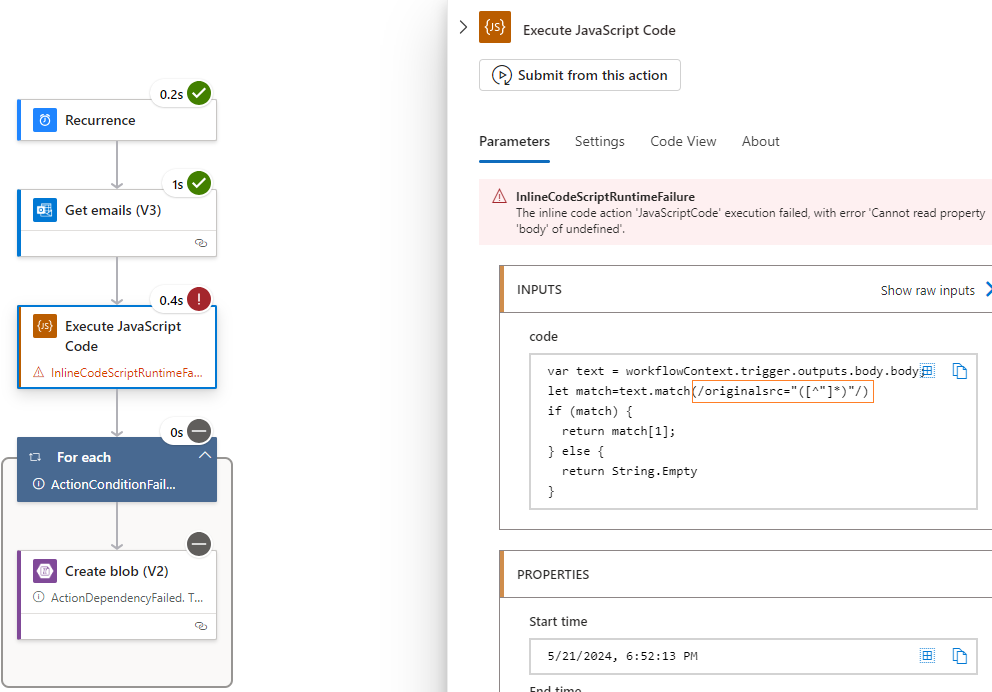Switch to the Code View tab
Viewport: 992px width, 692px height.
pyautogui.click(x=683, y=141)
